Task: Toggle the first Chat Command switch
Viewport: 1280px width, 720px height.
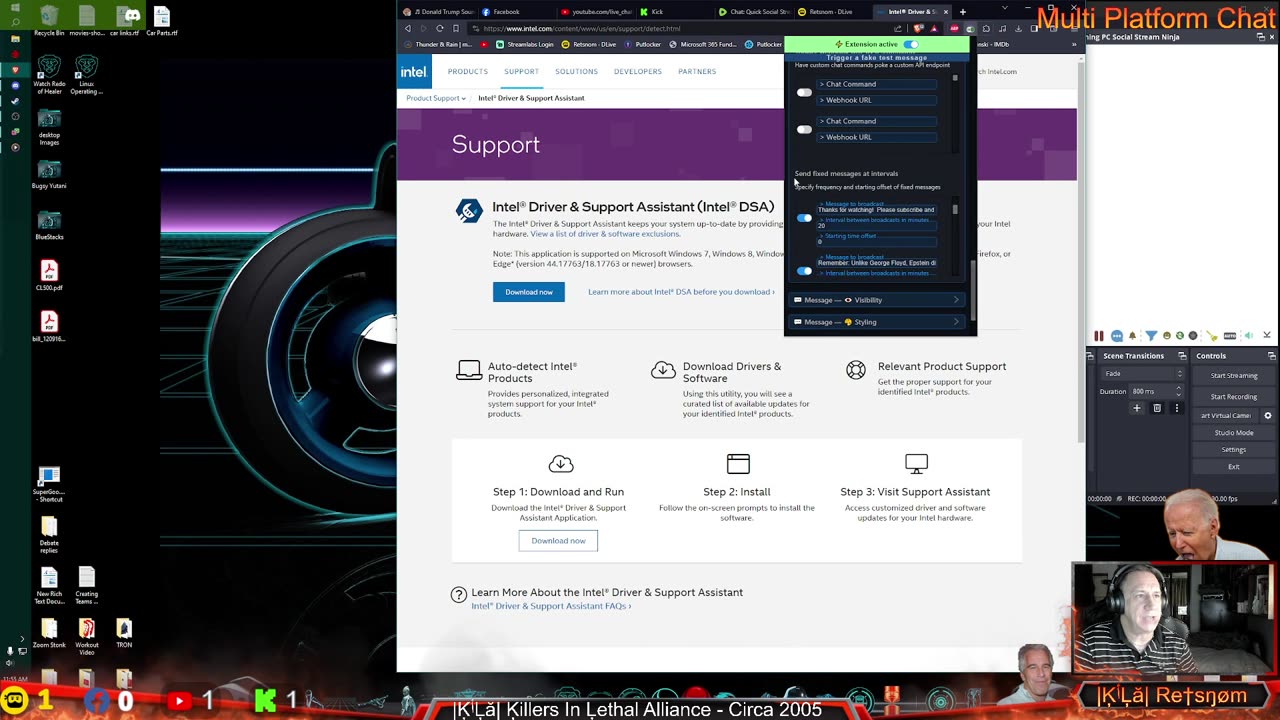Action: click(x=804, y=92)
